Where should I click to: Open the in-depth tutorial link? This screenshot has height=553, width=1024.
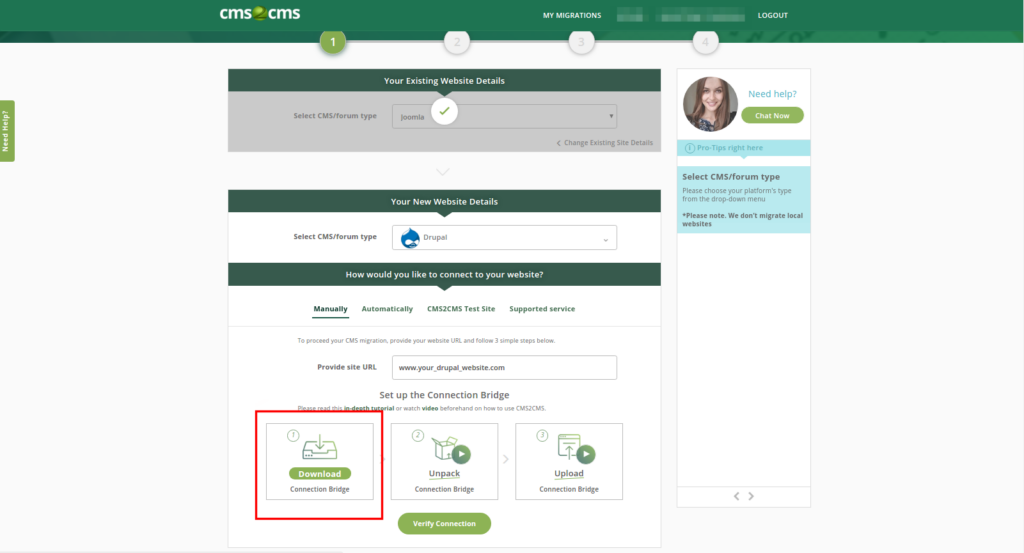click(369, 409)
